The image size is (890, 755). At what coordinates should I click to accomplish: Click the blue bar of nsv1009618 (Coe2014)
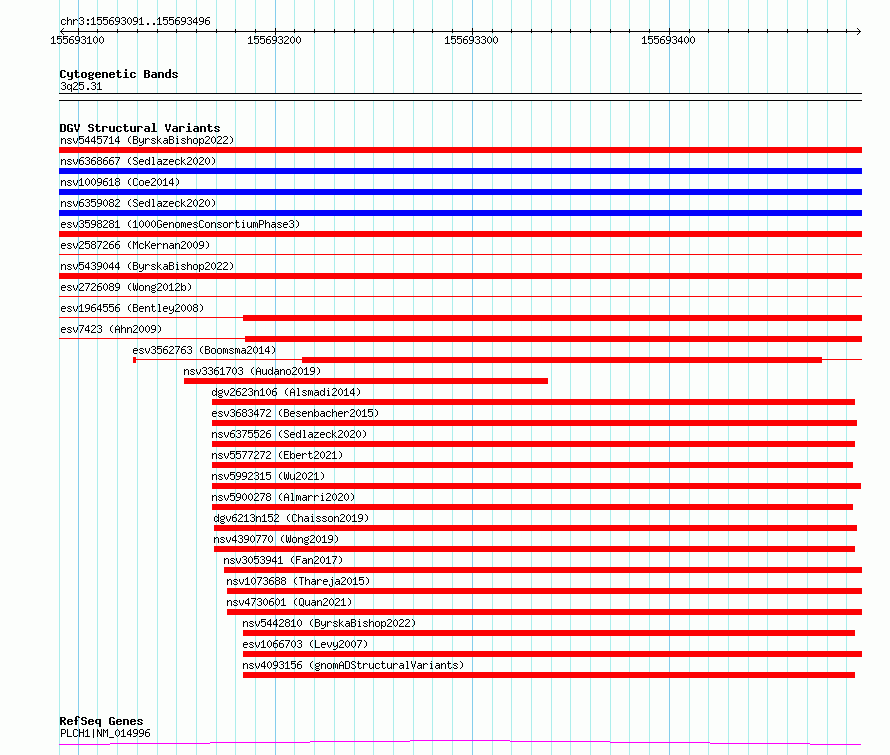click(460, 192)
